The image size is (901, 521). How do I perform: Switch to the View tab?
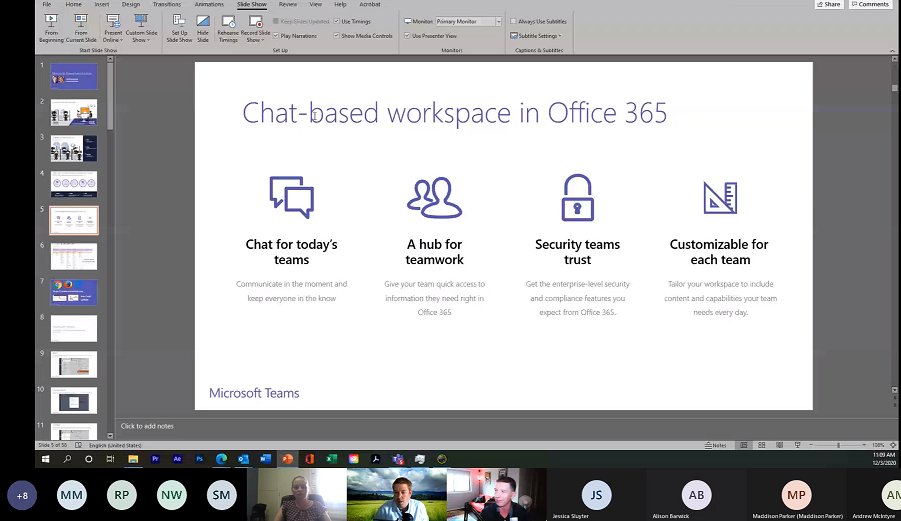click(x=316, y=4)
